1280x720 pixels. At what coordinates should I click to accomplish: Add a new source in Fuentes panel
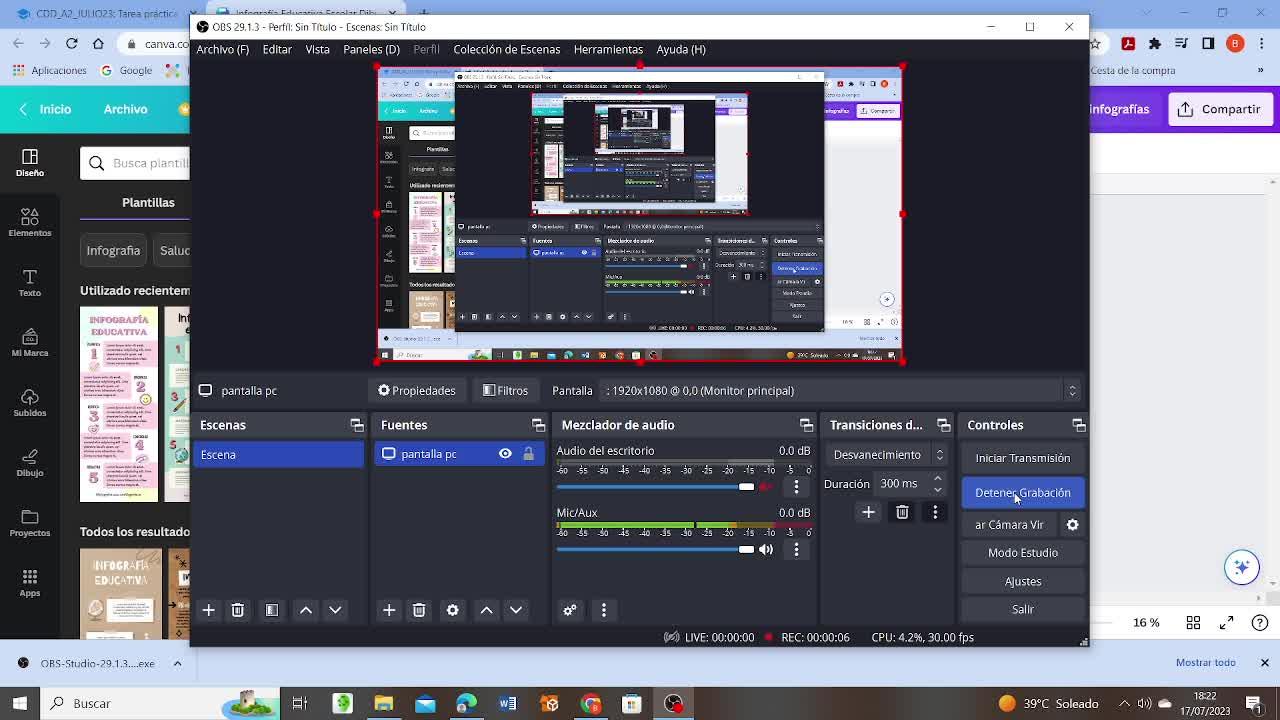(x=389, y=610)
